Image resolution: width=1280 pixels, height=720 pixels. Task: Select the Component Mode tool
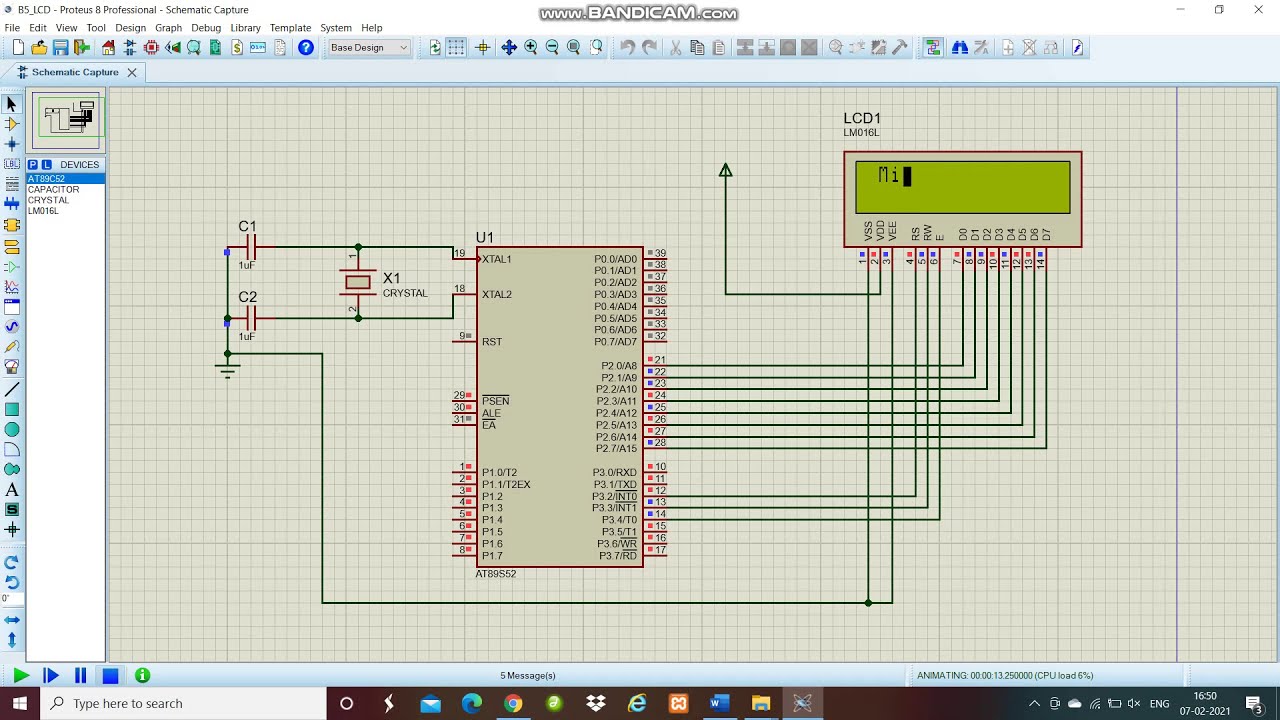[x=12, y=124]
